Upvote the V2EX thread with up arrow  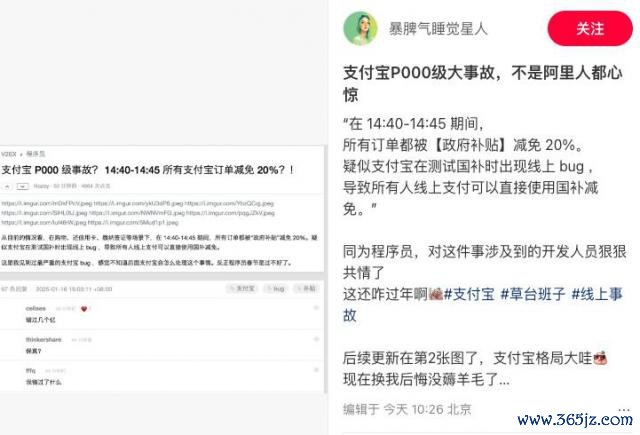7,186
